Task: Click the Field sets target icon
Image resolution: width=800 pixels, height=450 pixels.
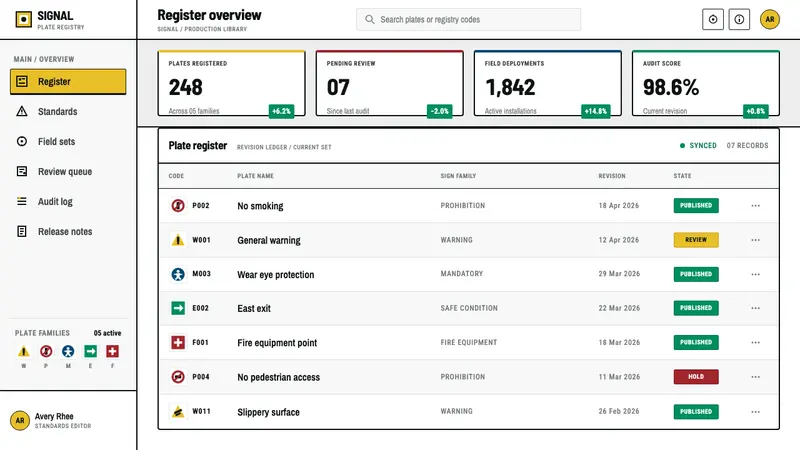Action: point(22,141)
